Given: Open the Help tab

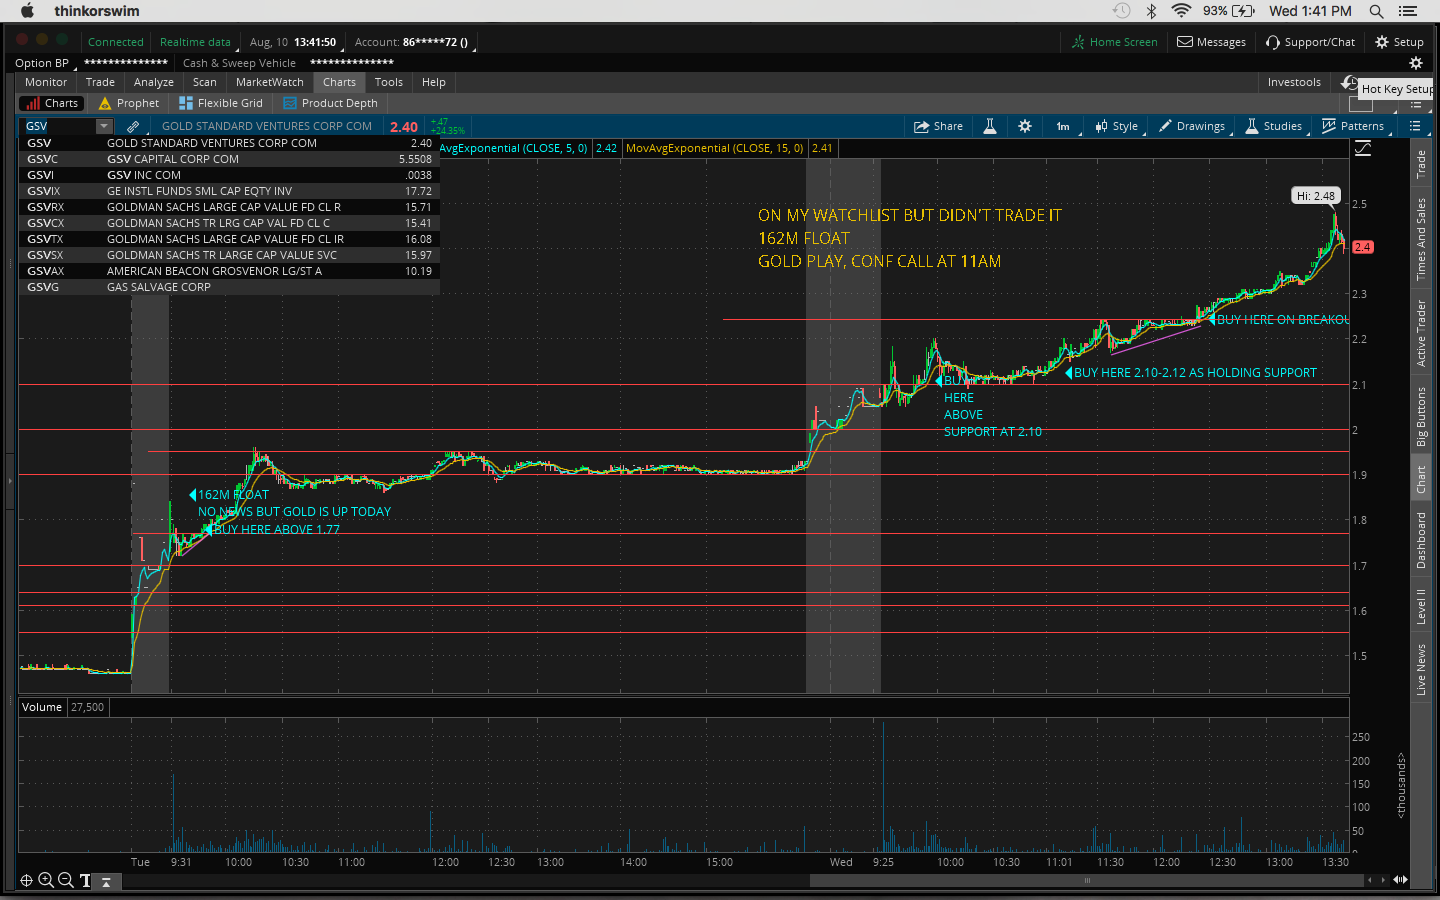Looking at the screenshot, I should click(433, 82).
